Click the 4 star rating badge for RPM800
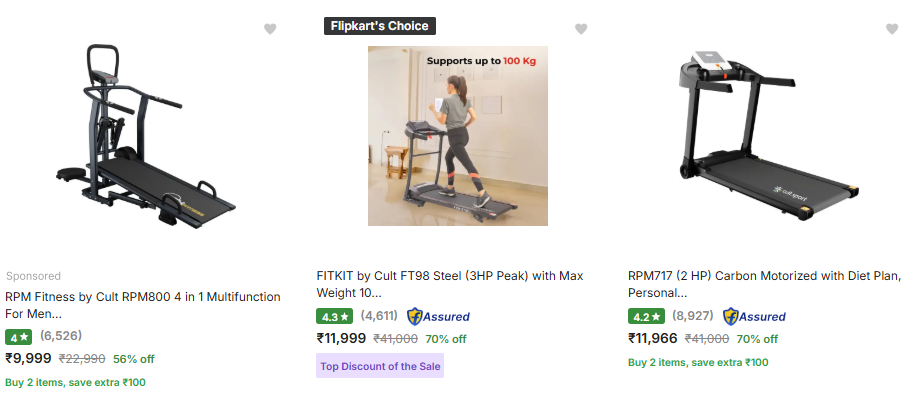The image size is (912, 398). pos(19,337)
